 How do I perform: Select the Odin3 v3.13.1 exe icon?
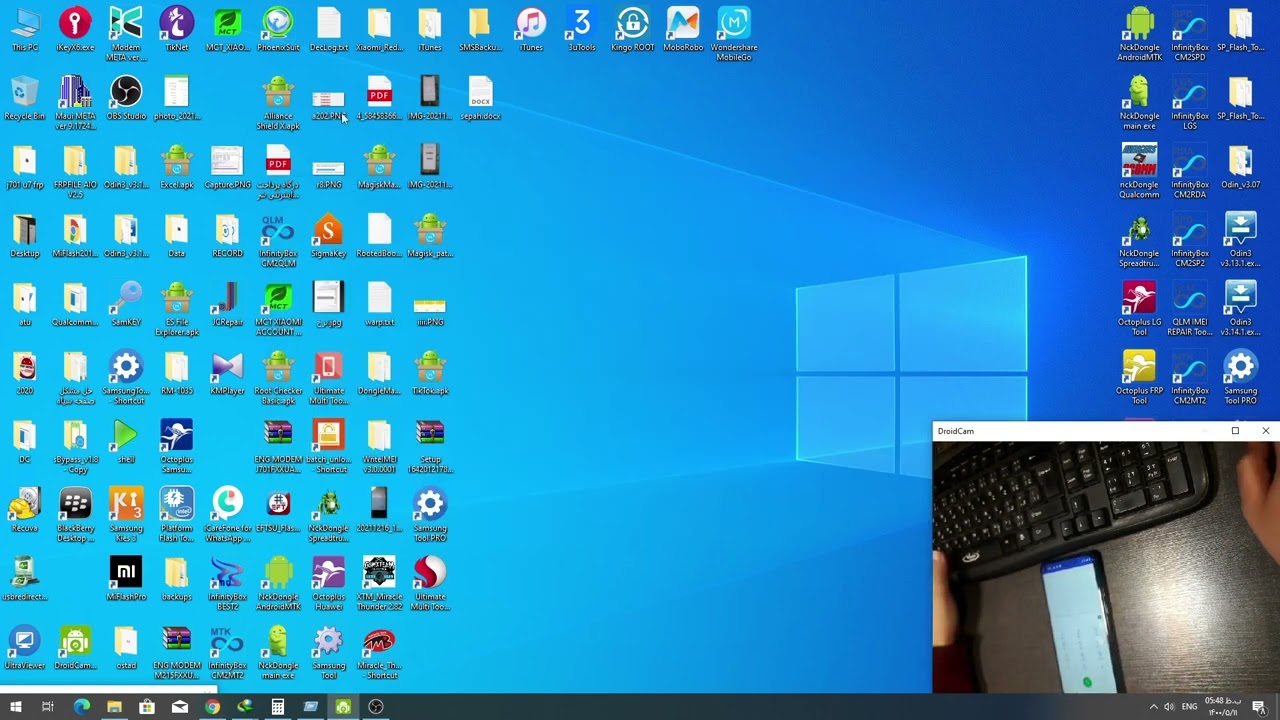pos(1240,241)
